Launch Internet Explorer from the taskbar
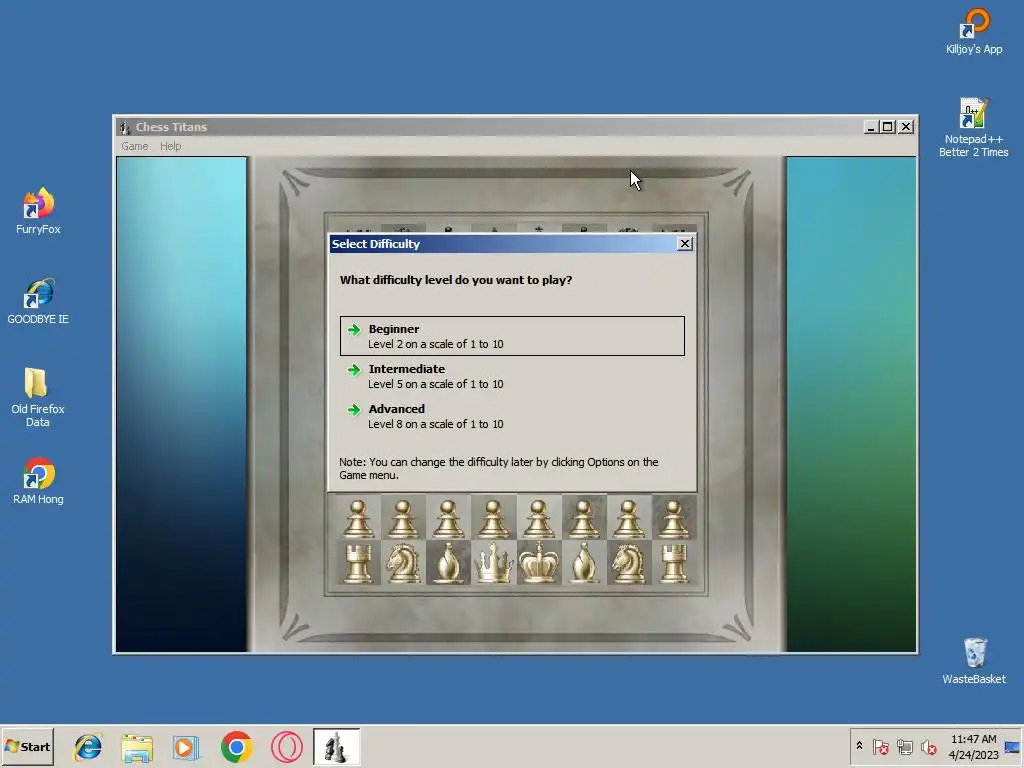This screenshot has width=1024, height=768. (88, 747)
